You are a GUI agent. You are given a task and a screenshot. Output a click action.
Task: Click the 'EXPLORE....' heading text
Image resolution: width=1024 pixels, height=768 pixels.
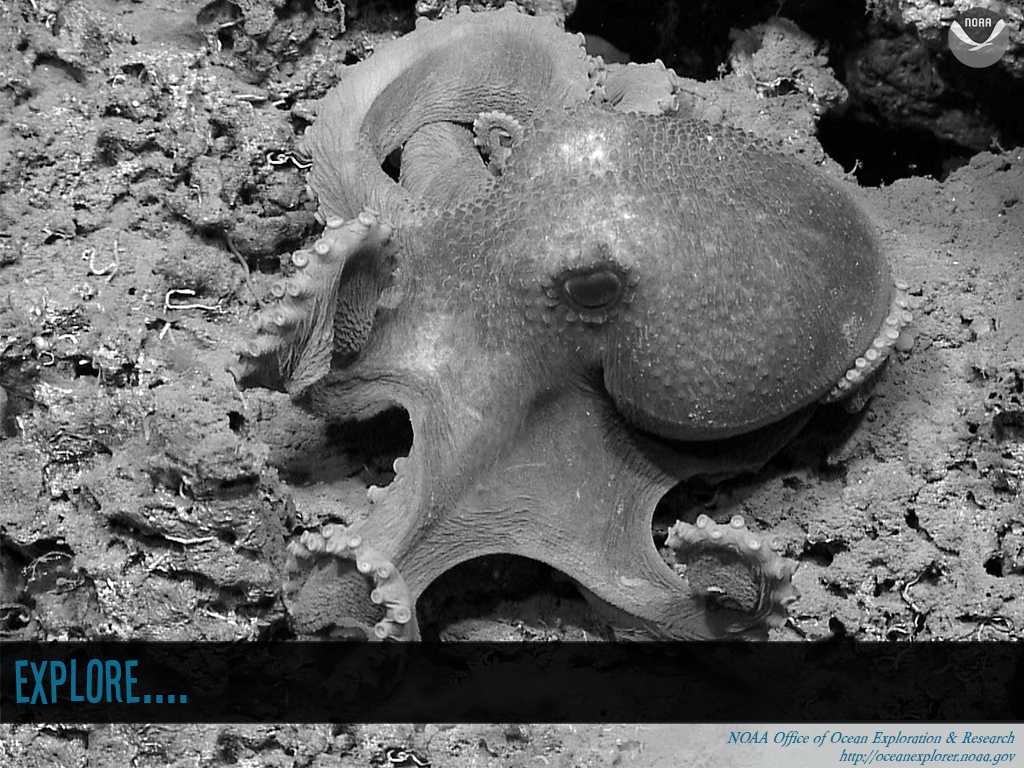coord(101,682)
